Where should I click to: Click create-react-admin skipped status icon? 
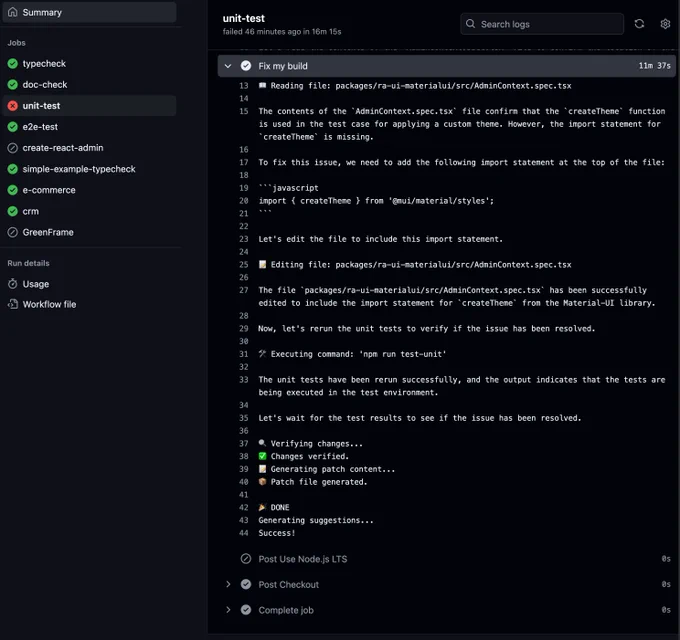[x=13, y=148]
